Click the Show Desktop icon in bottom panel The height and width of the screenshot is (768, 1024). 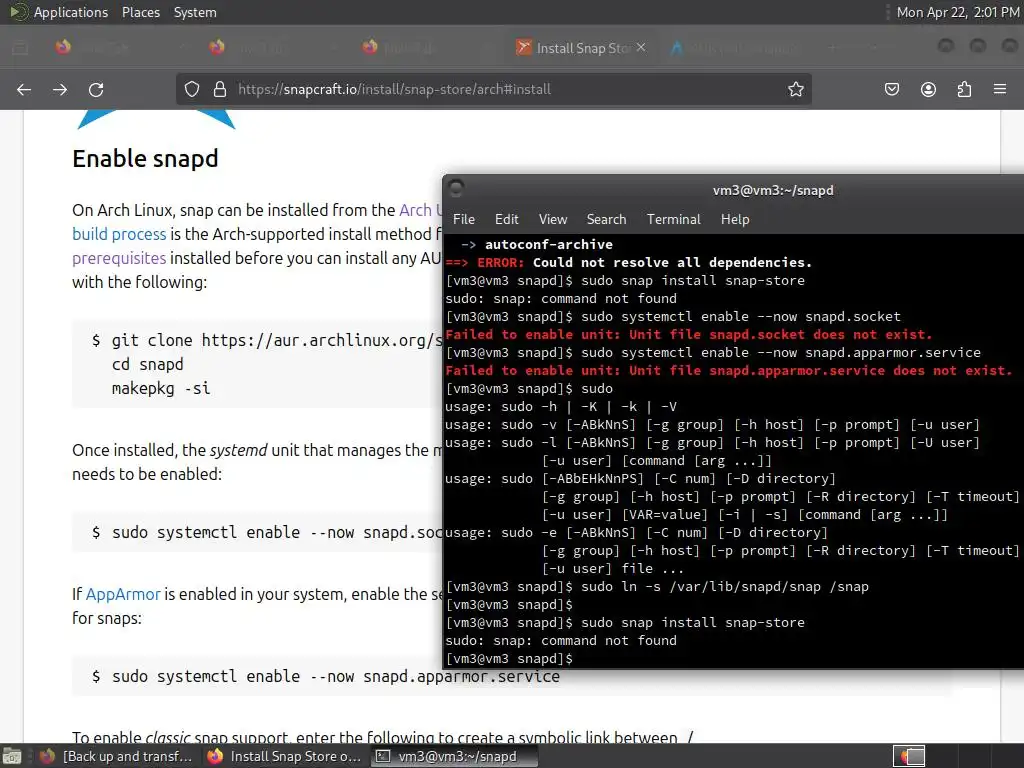point(12,757)
